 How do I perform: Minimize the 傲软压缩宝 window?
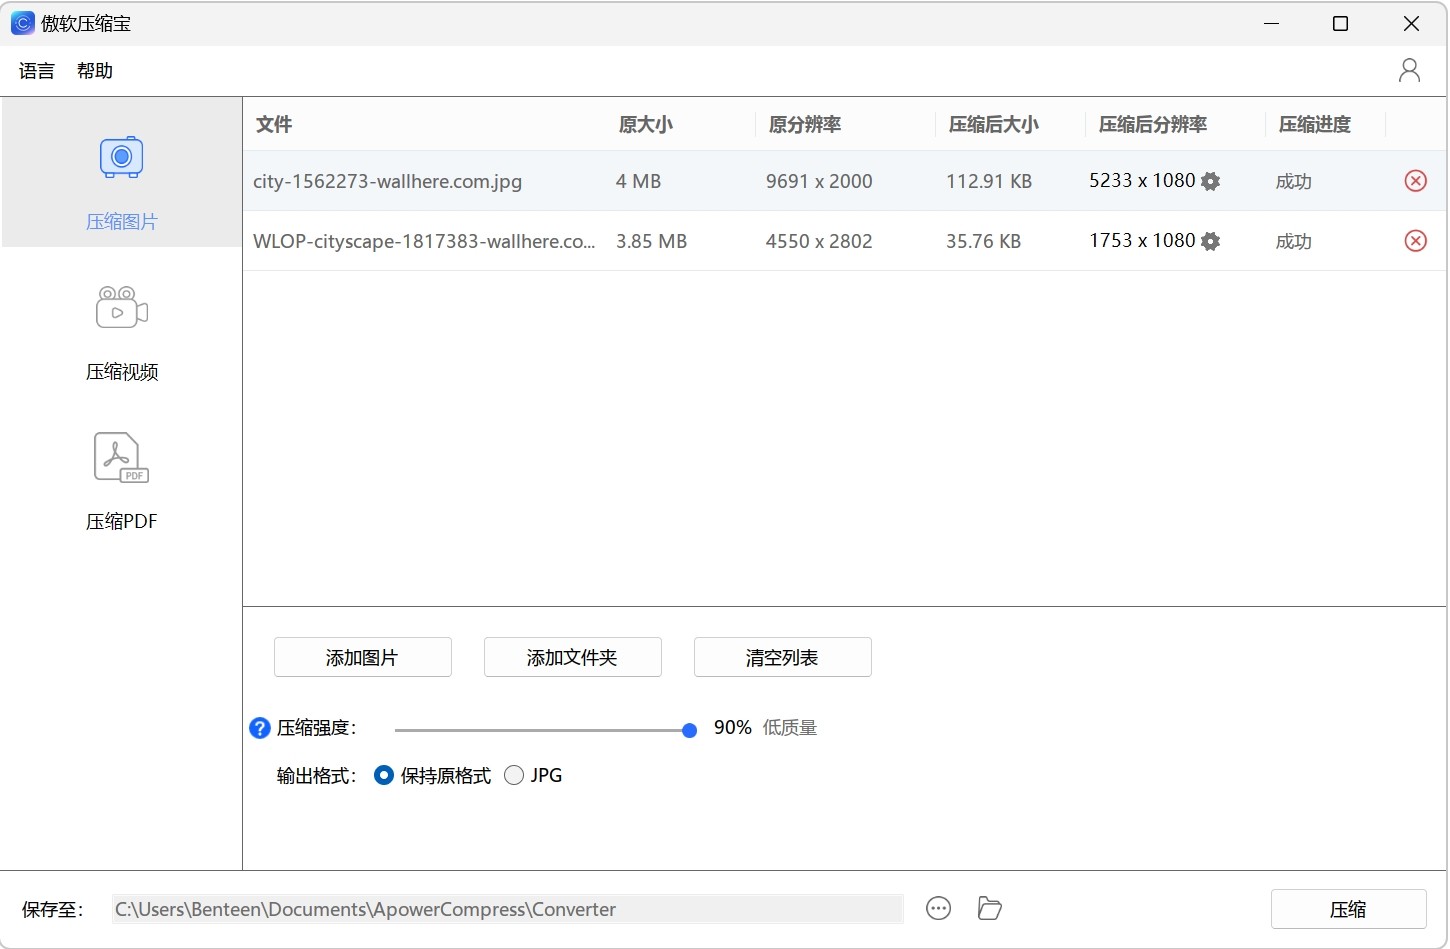click(x=1272, y=23)
